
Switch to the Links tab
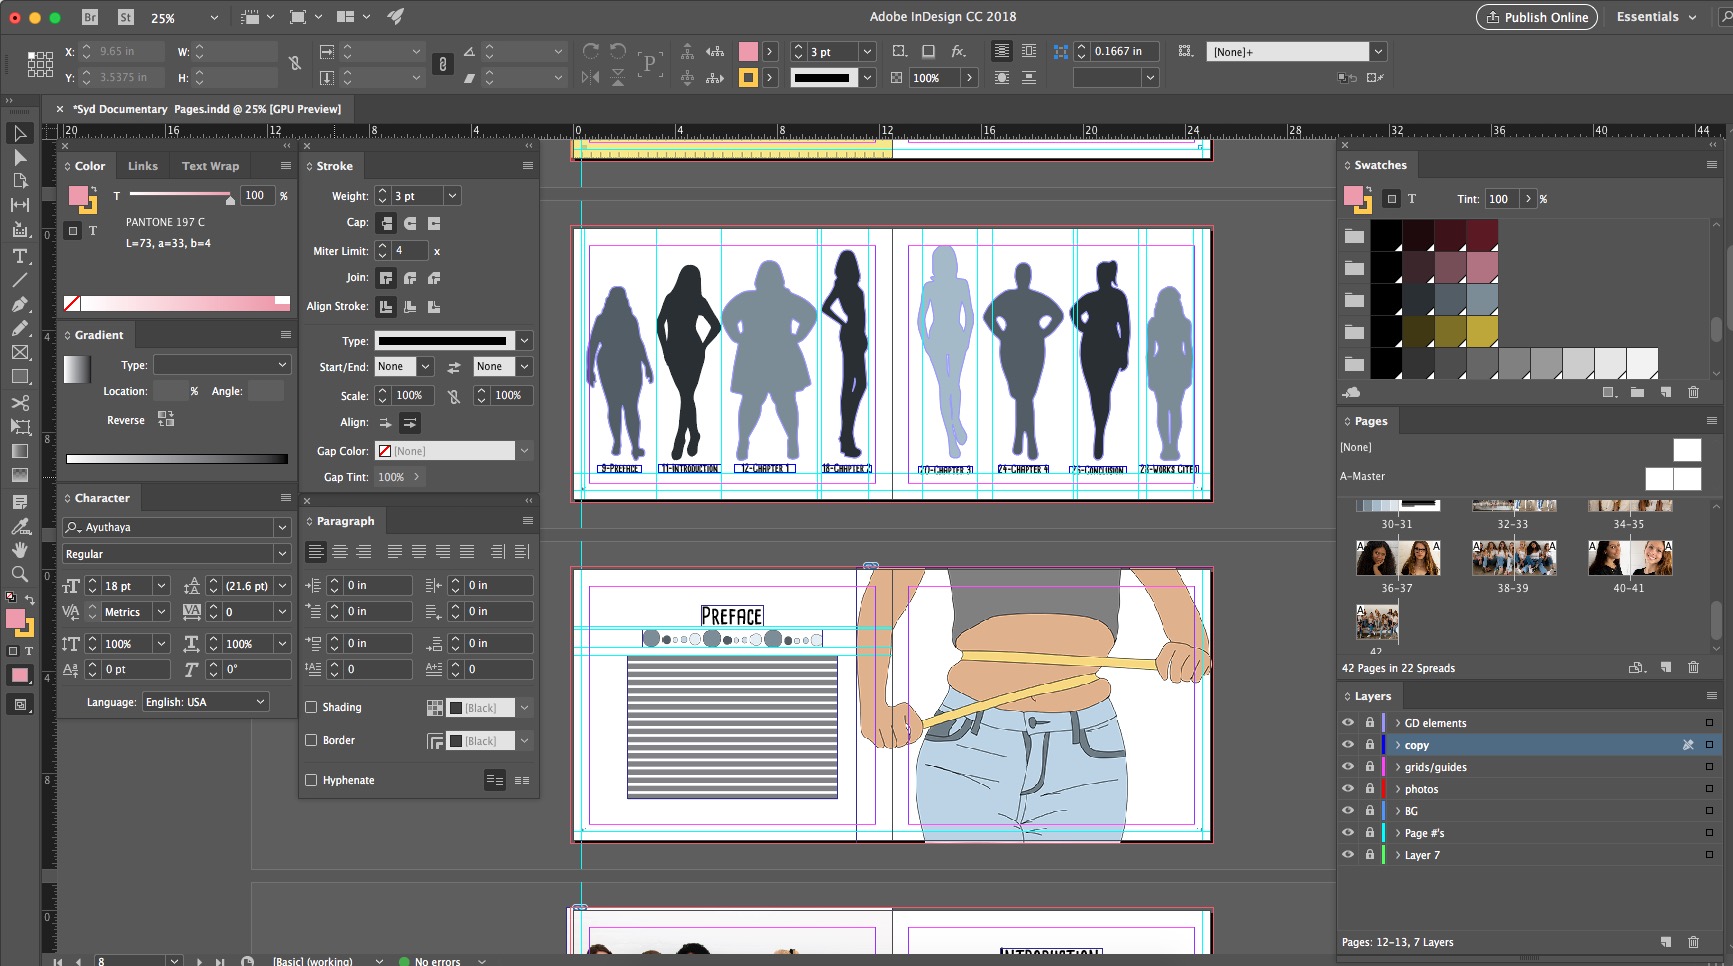click(x=142, y=166)
